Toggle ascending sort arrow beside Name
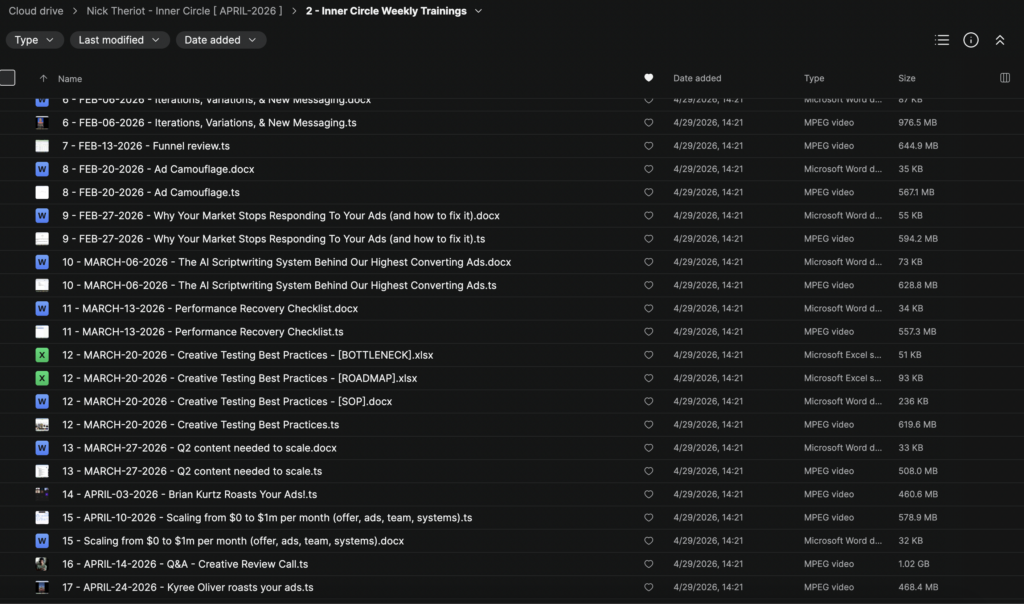 point(43,78)
